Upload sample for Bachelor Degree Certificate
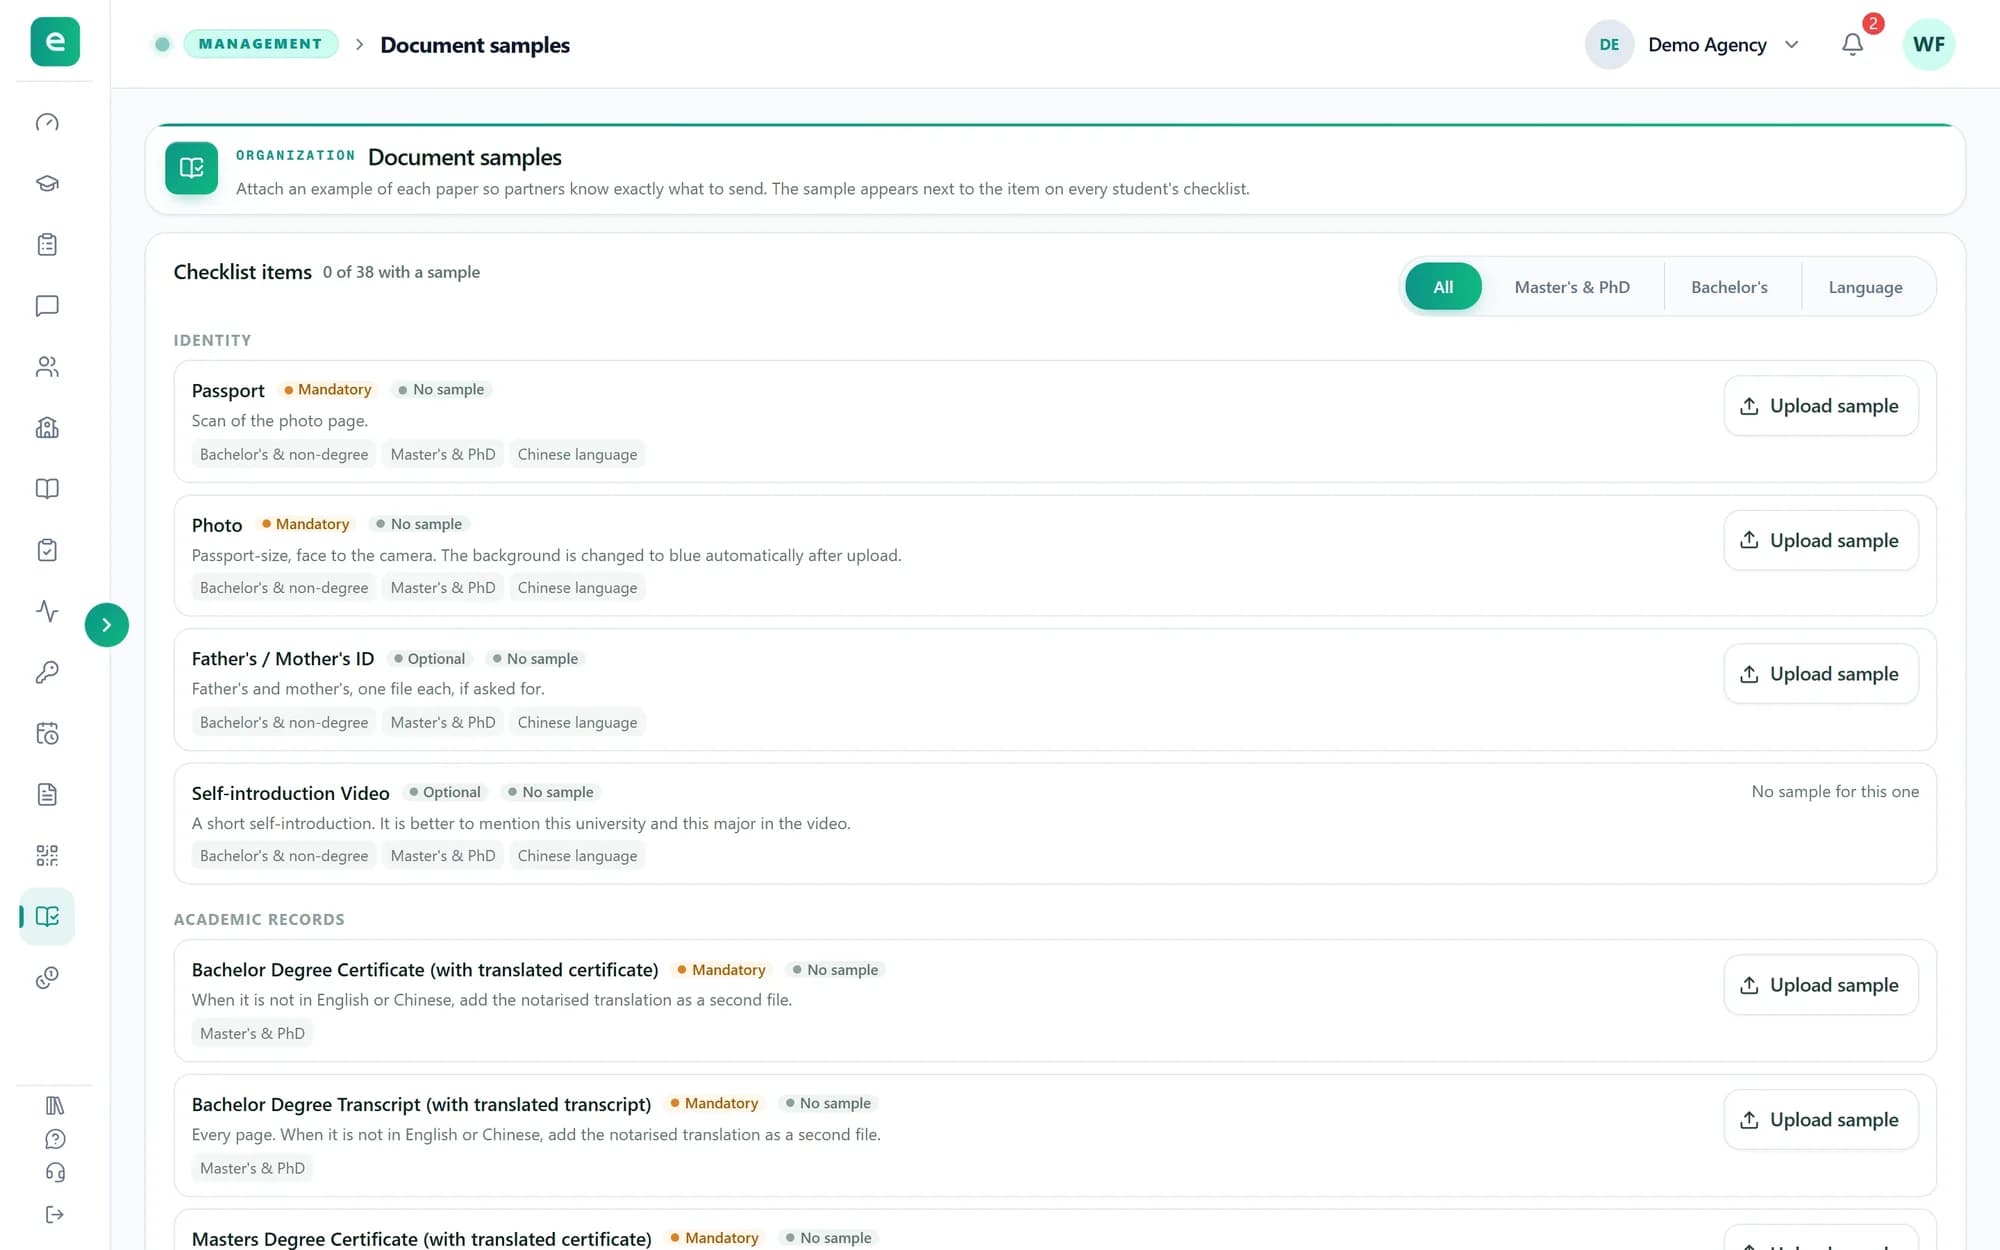2000x1250 pixels. pos(1820,985)
